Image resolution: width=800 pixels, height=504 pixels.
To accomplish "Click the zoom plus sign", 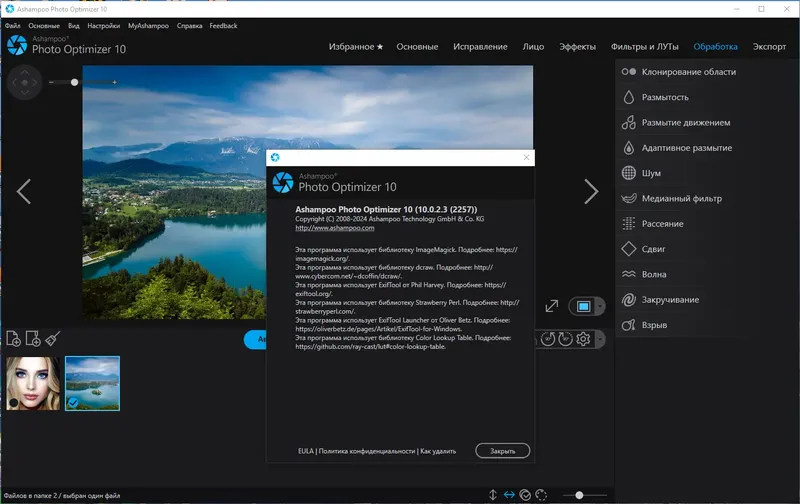I will (x=115, y=82).
